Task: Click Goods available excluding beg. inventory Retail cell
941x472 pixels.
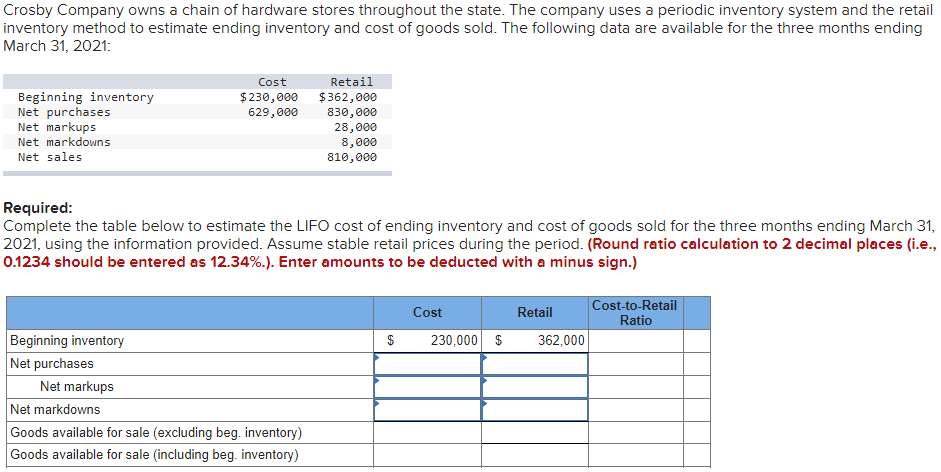Action: 535,432
